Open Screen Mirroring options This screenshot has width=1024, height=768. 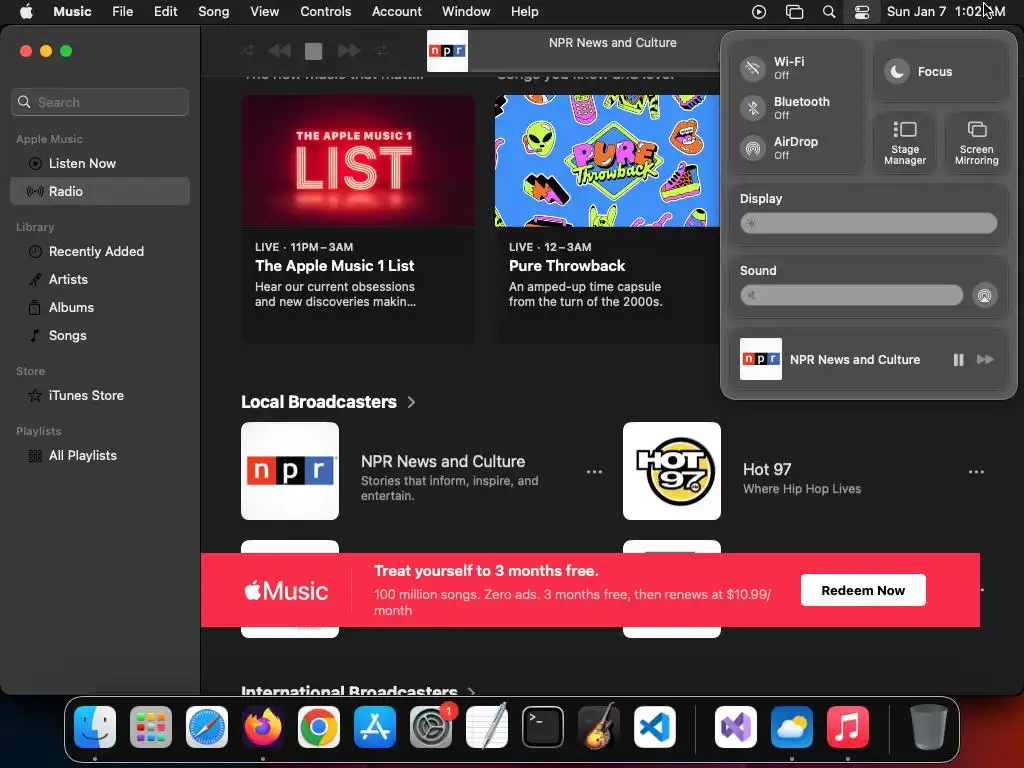976,143
